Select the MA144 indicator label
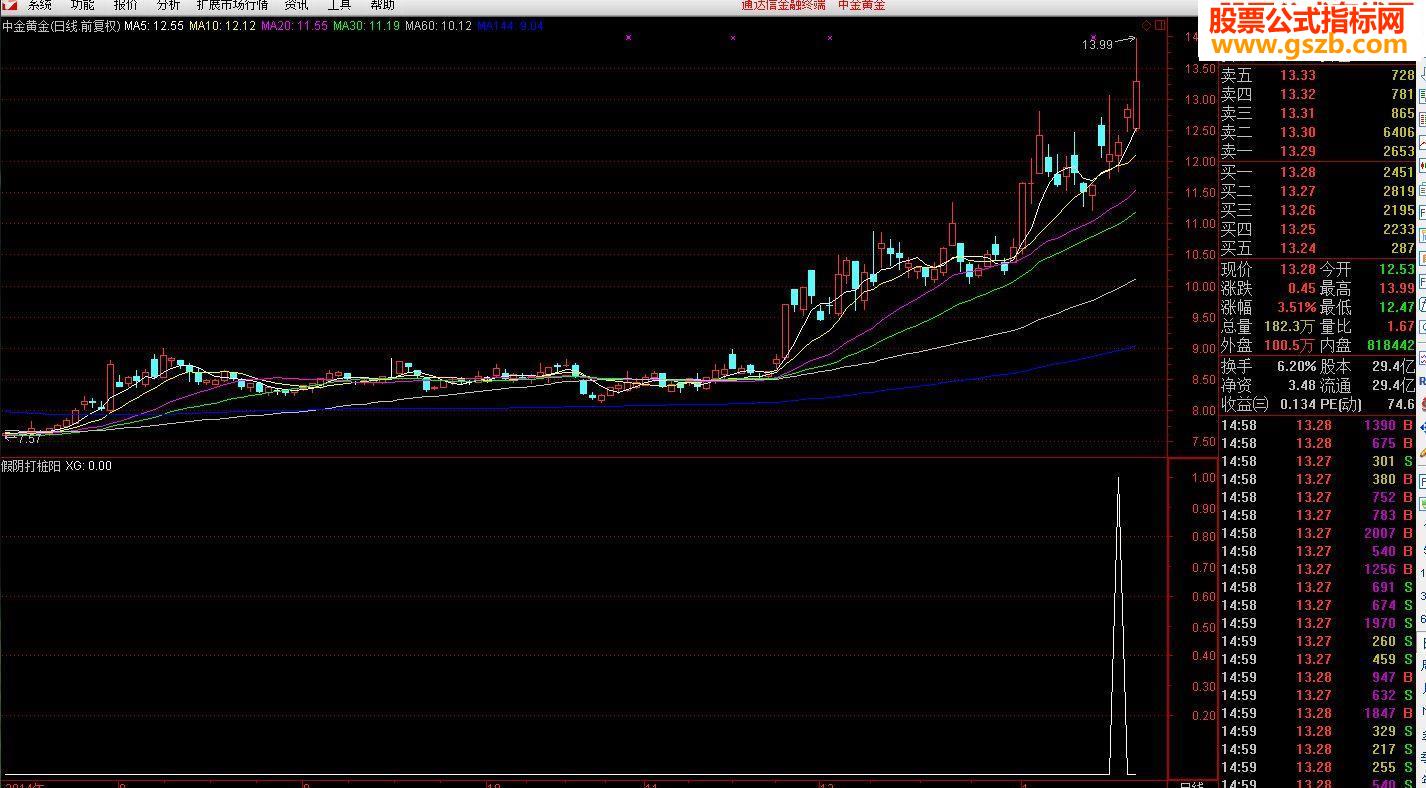The image size is (1426, 788). [510, 27]
